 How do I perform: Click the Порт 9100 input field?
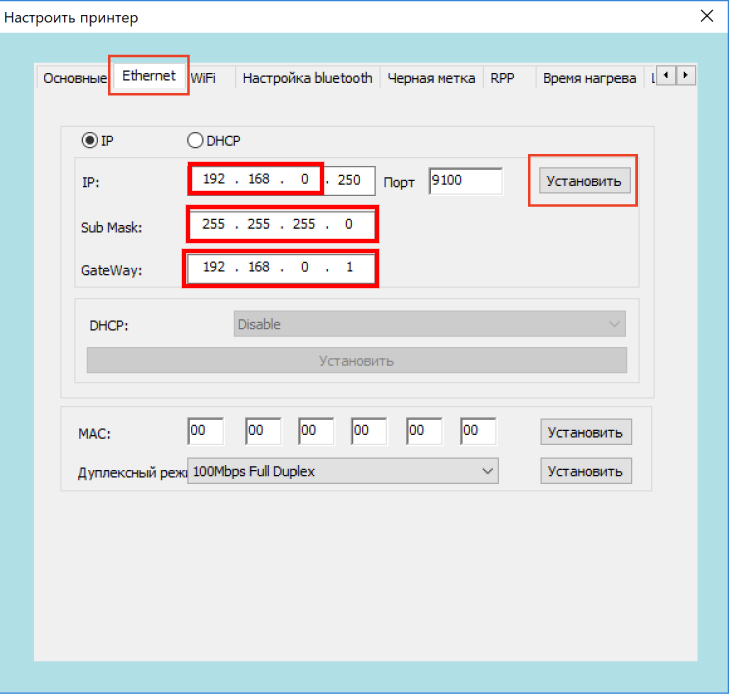(465, 181)
